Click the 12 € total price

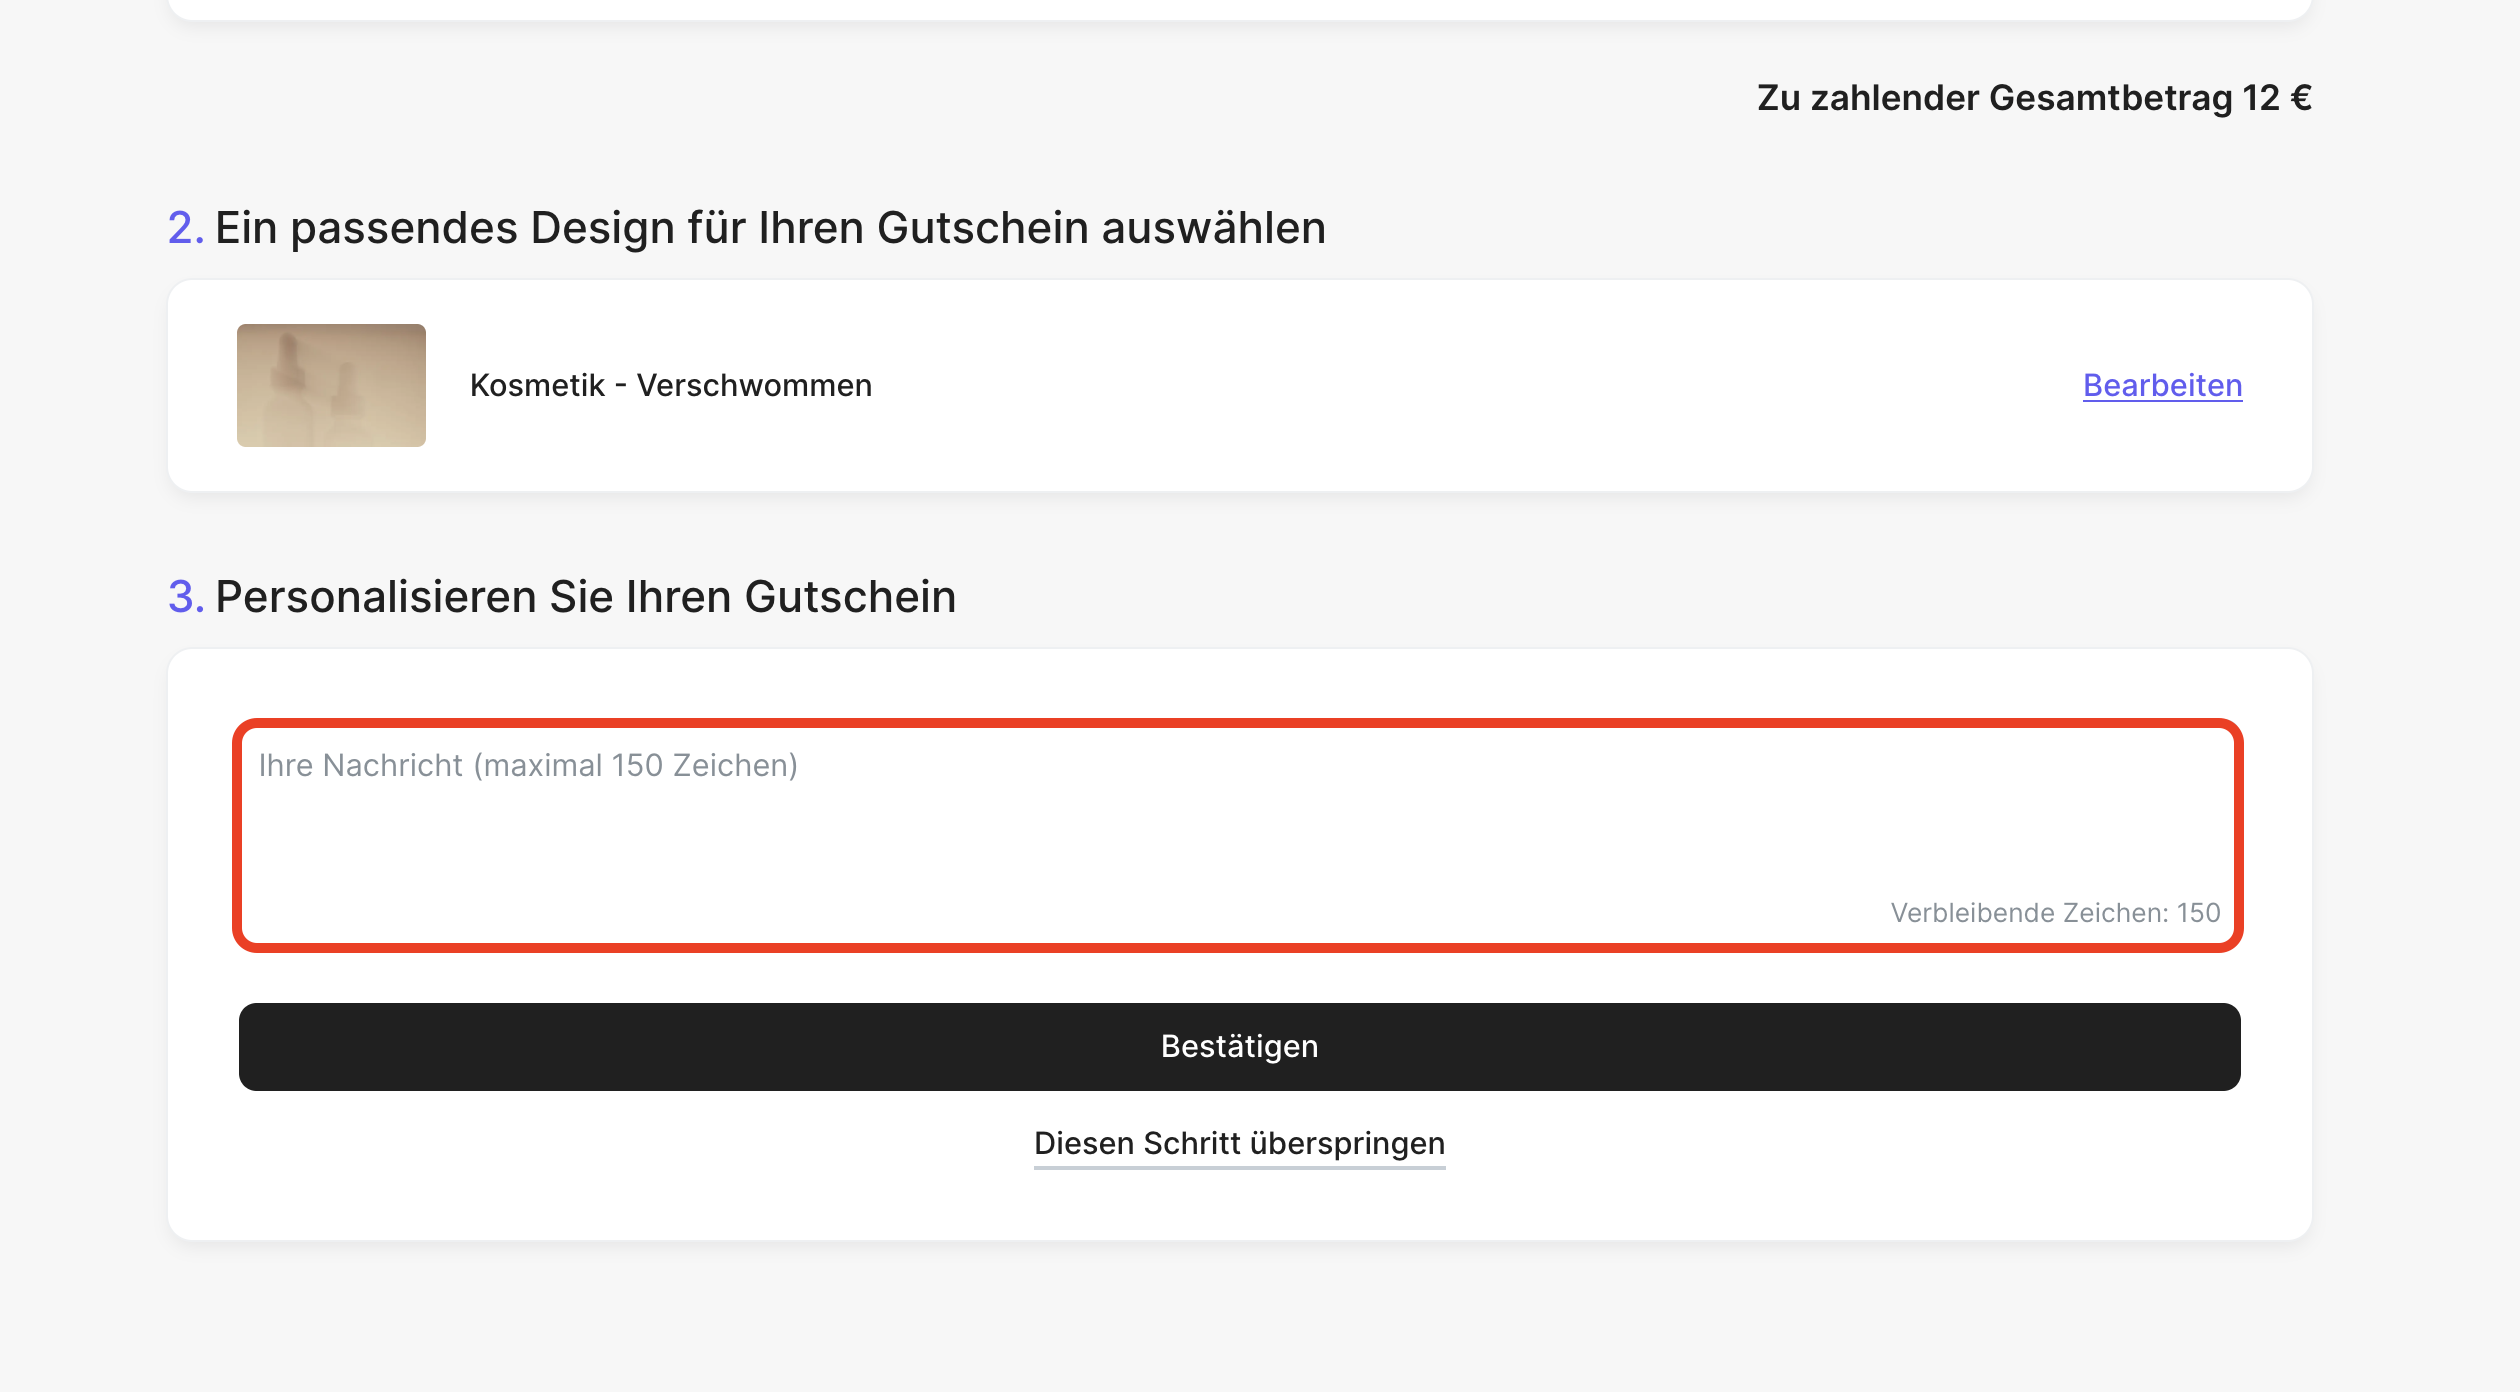[2276, 98]
